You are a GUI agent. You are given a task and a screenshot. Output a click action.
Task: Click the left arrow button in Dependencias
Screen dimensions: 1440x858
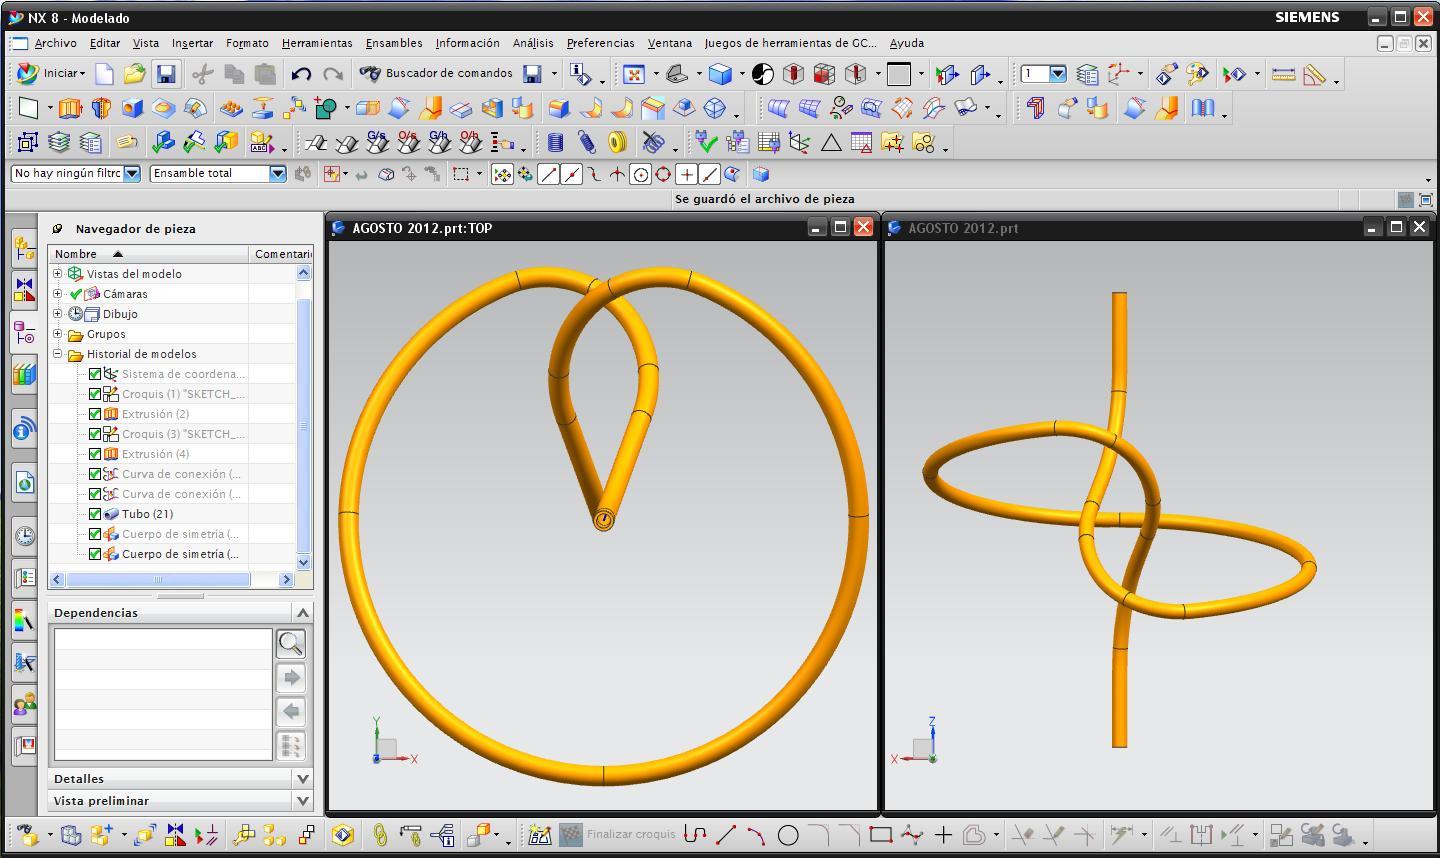point(291,712)
